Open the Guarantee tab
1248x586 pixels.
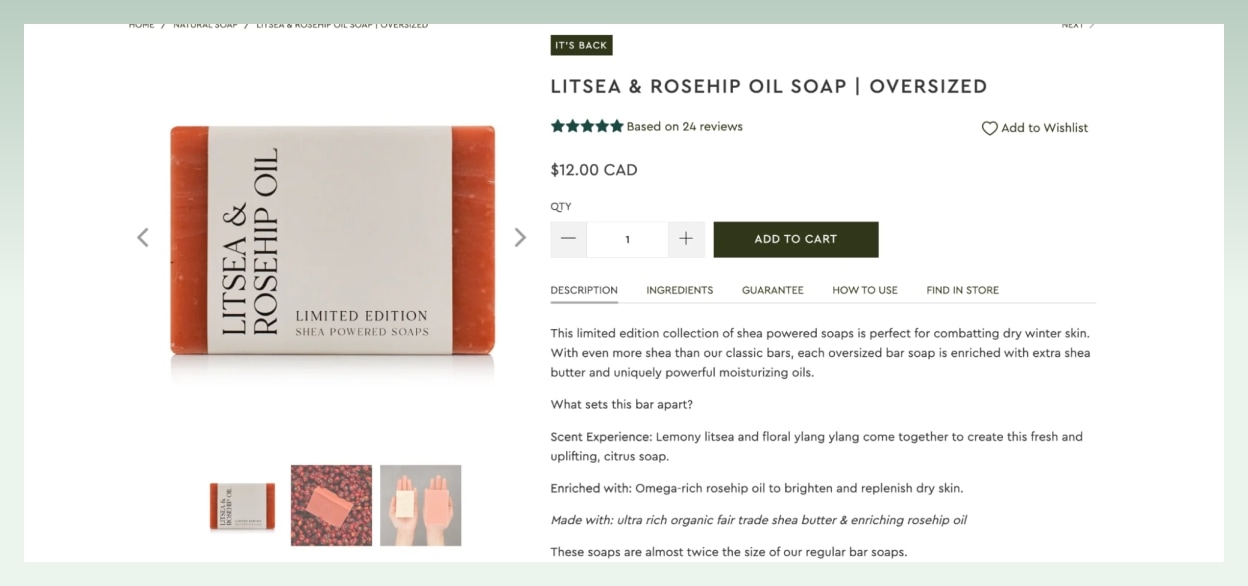(x=772, y=290)
